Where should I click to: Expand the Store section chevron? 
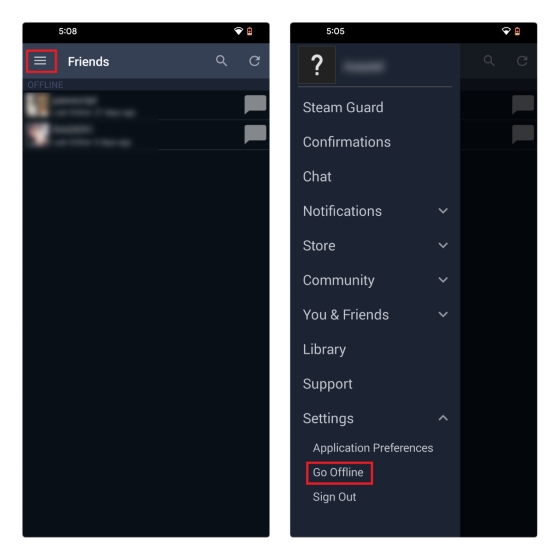coord(443,245)
